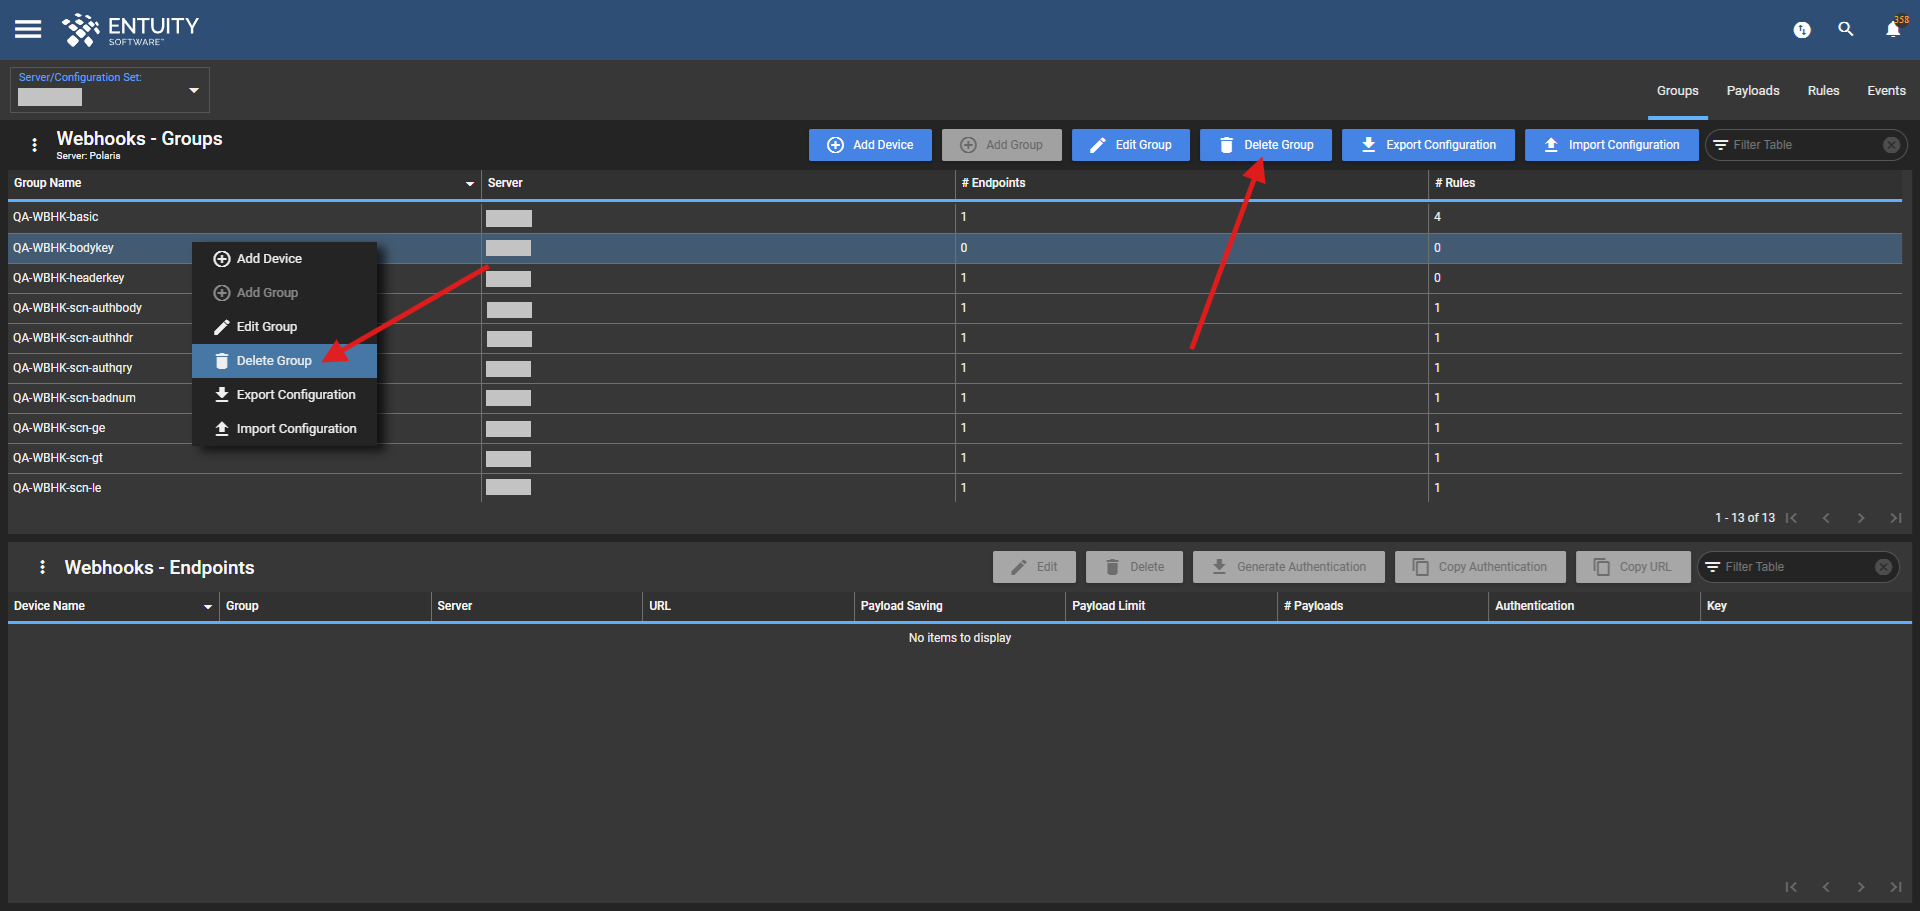Clear the Endpoints Filter Table field
This screenshot has height=911, width=1920.
tap(1883, 567)
